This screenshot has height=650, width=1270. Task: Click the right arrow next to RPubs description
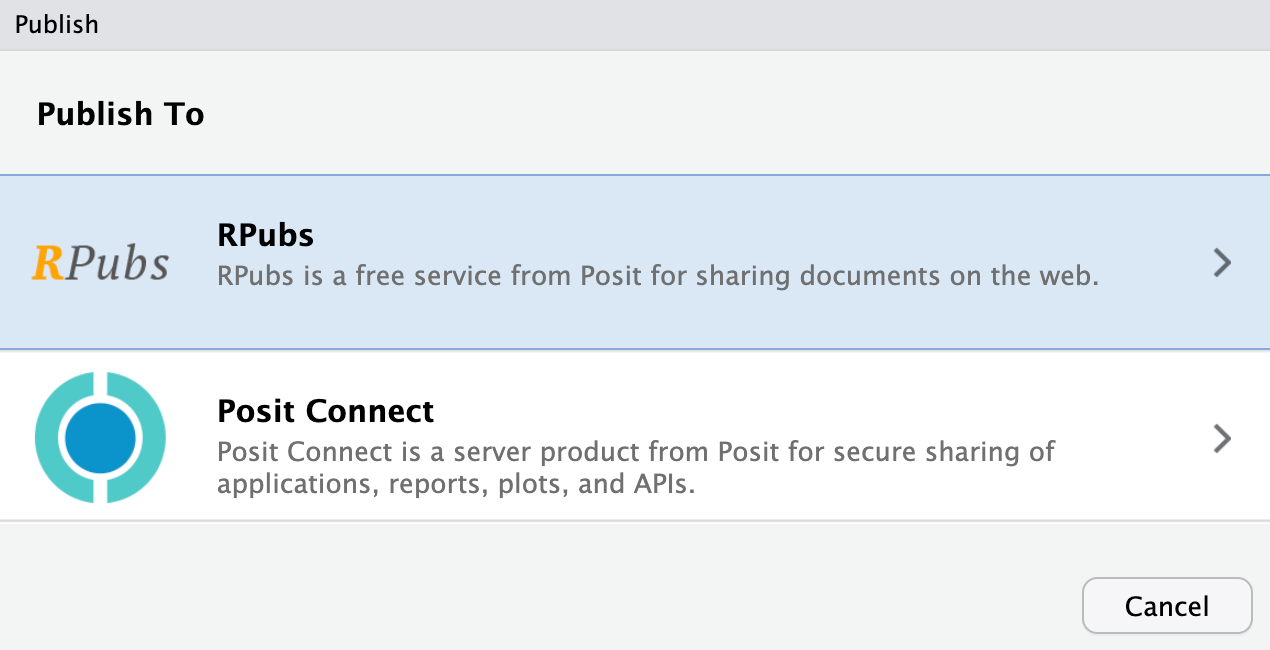(x=1221, y=262)
